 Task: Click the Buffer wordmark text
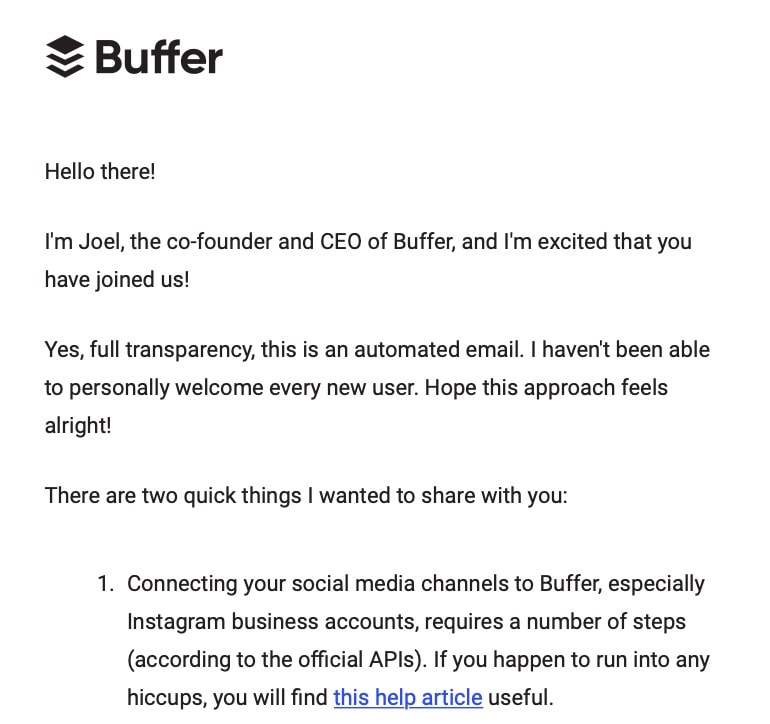point(159,57)
